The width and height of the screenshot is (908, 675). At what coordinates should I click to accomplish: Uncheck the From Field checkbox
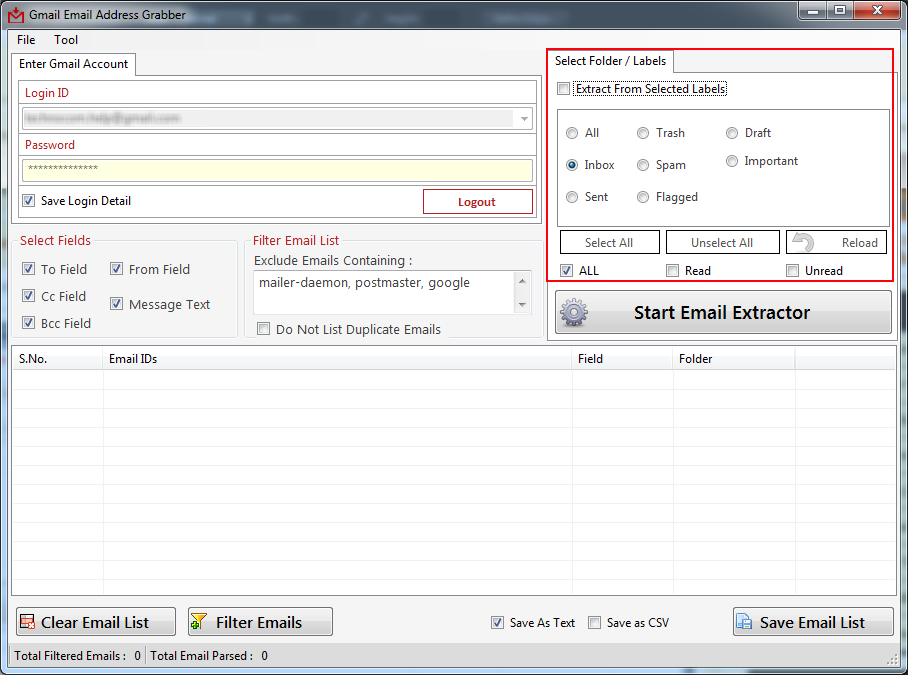[116, 269]
